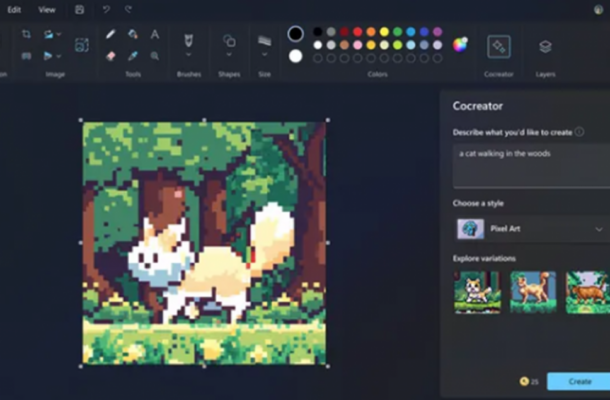
Task: Pick the pink swatch in second row
Action: point(358,45)
